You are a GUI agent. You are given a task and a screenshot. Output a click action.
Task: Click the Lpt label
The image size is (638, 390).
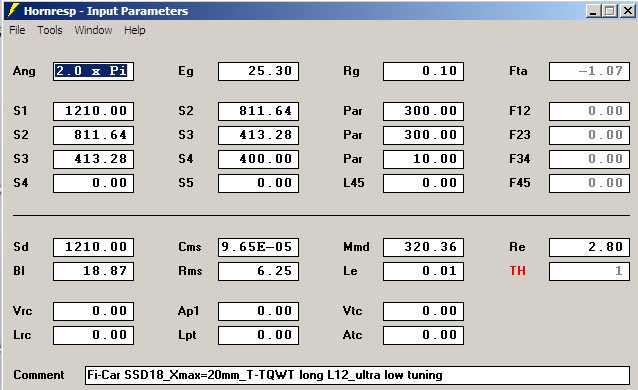[x=187, y=335]
